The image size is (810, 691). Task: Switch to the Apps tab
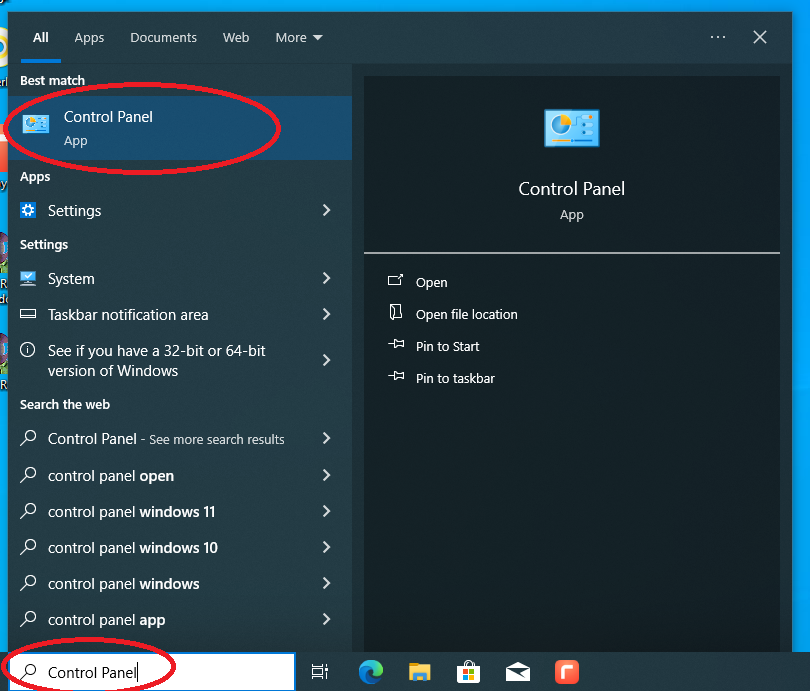[x=89, y=38]
